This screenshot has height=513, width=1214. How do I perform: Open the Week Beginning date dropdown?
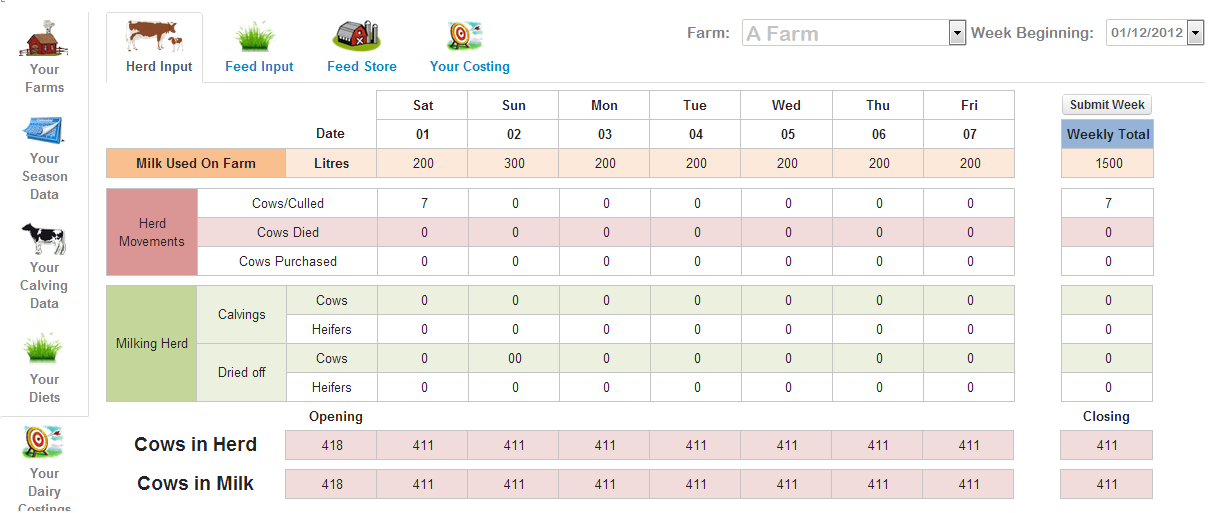pyautogui.click(x=1194, y=33)
